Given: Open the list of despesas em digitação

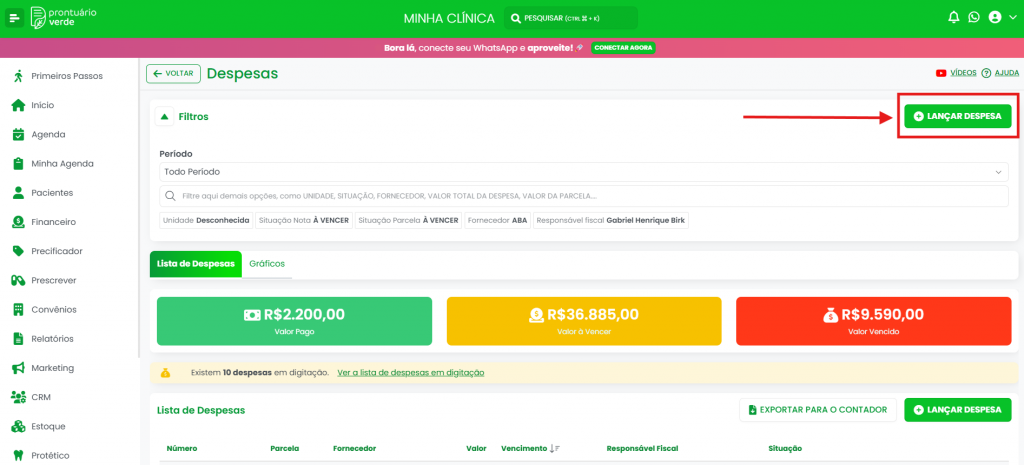Looking at the screenshot, I should coord(410,372).
